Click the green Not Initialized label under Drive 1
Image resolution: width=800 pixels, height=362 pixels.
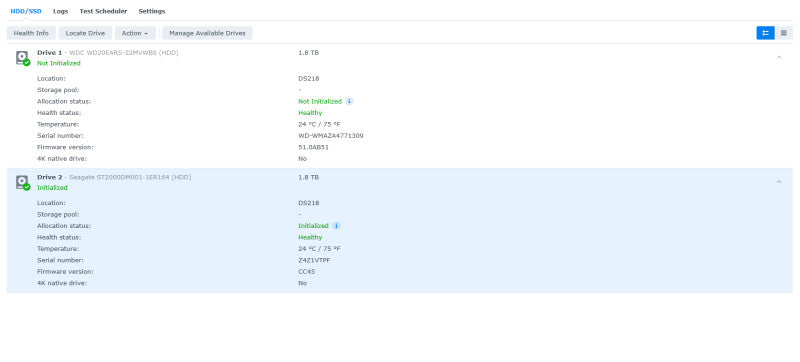pos(59,63)
